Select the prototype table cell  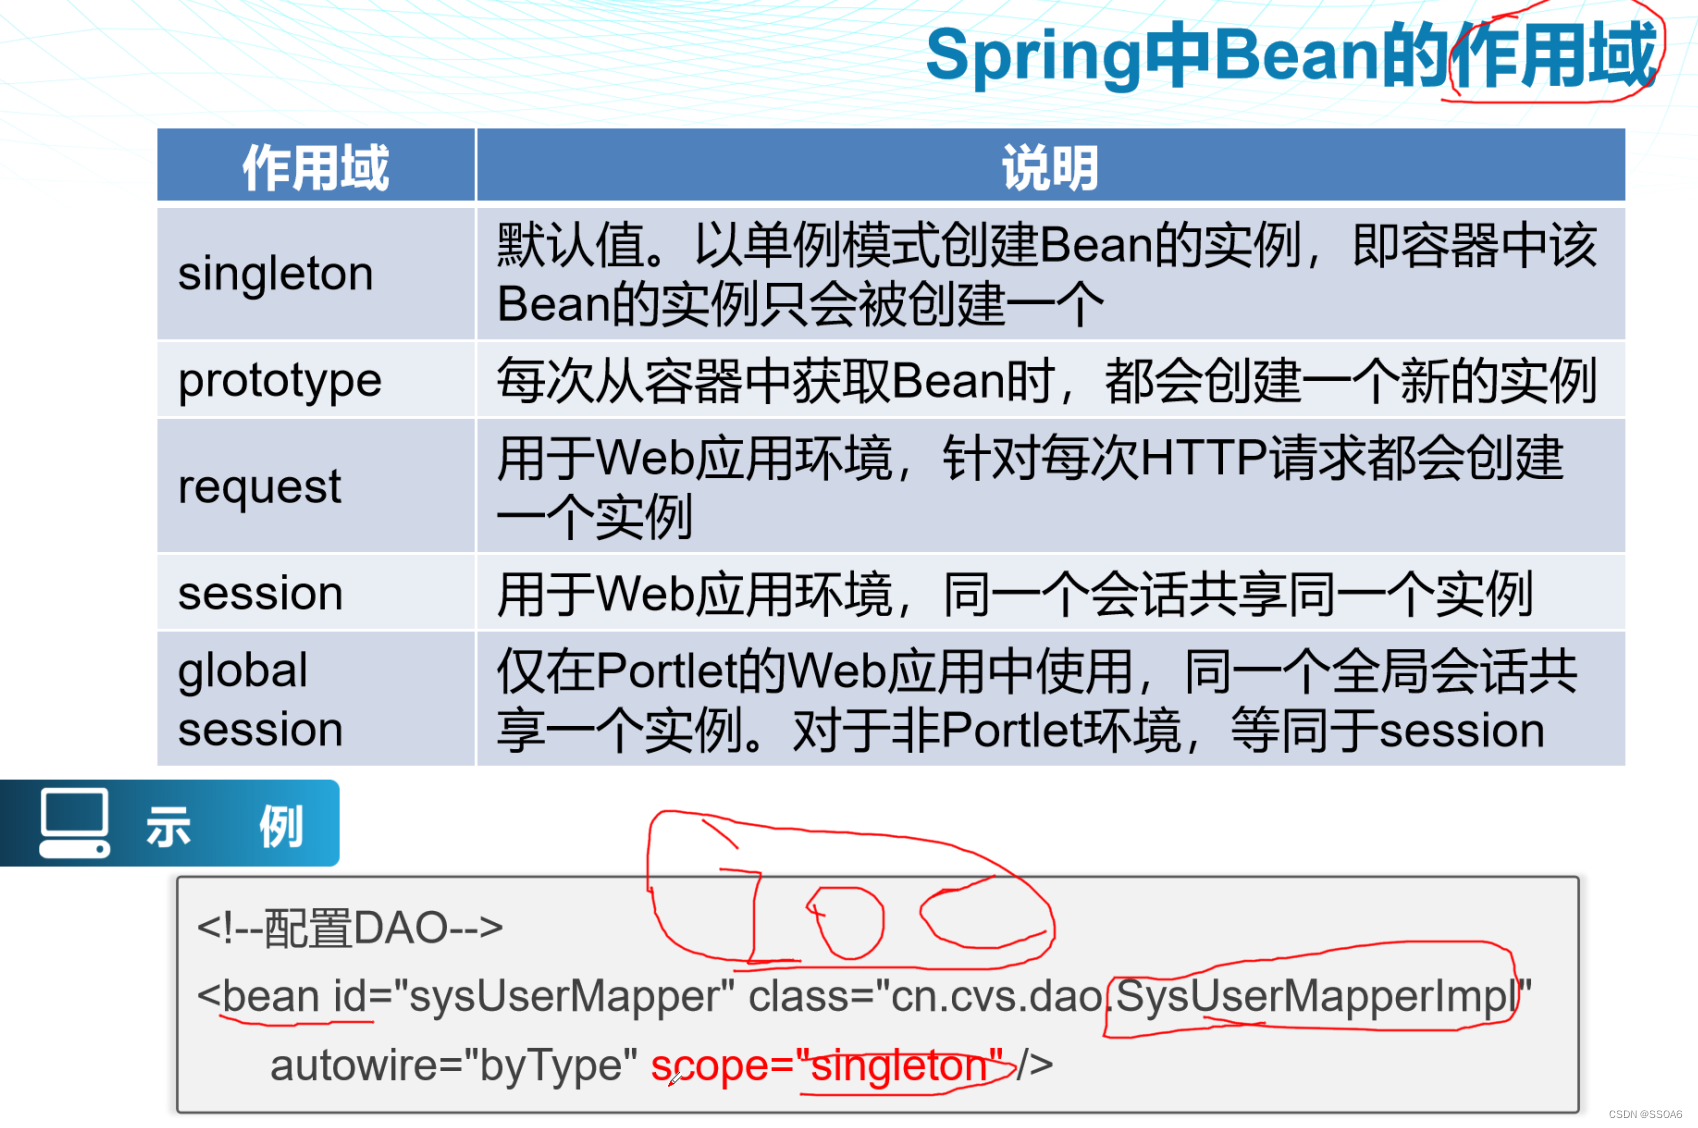(x=316, y=380)
